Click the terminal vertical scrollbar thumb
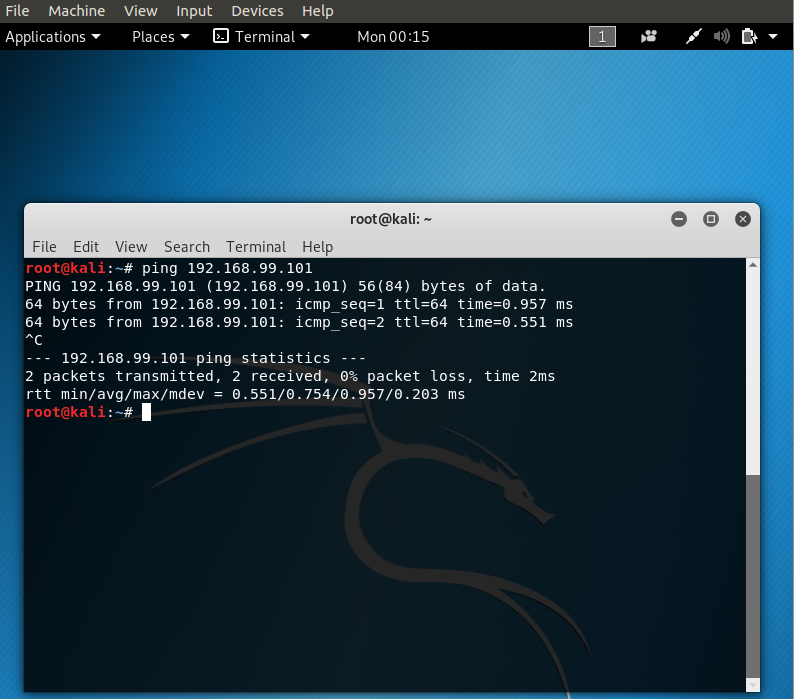This screenshot has width=794, height=699. point(753,576)
